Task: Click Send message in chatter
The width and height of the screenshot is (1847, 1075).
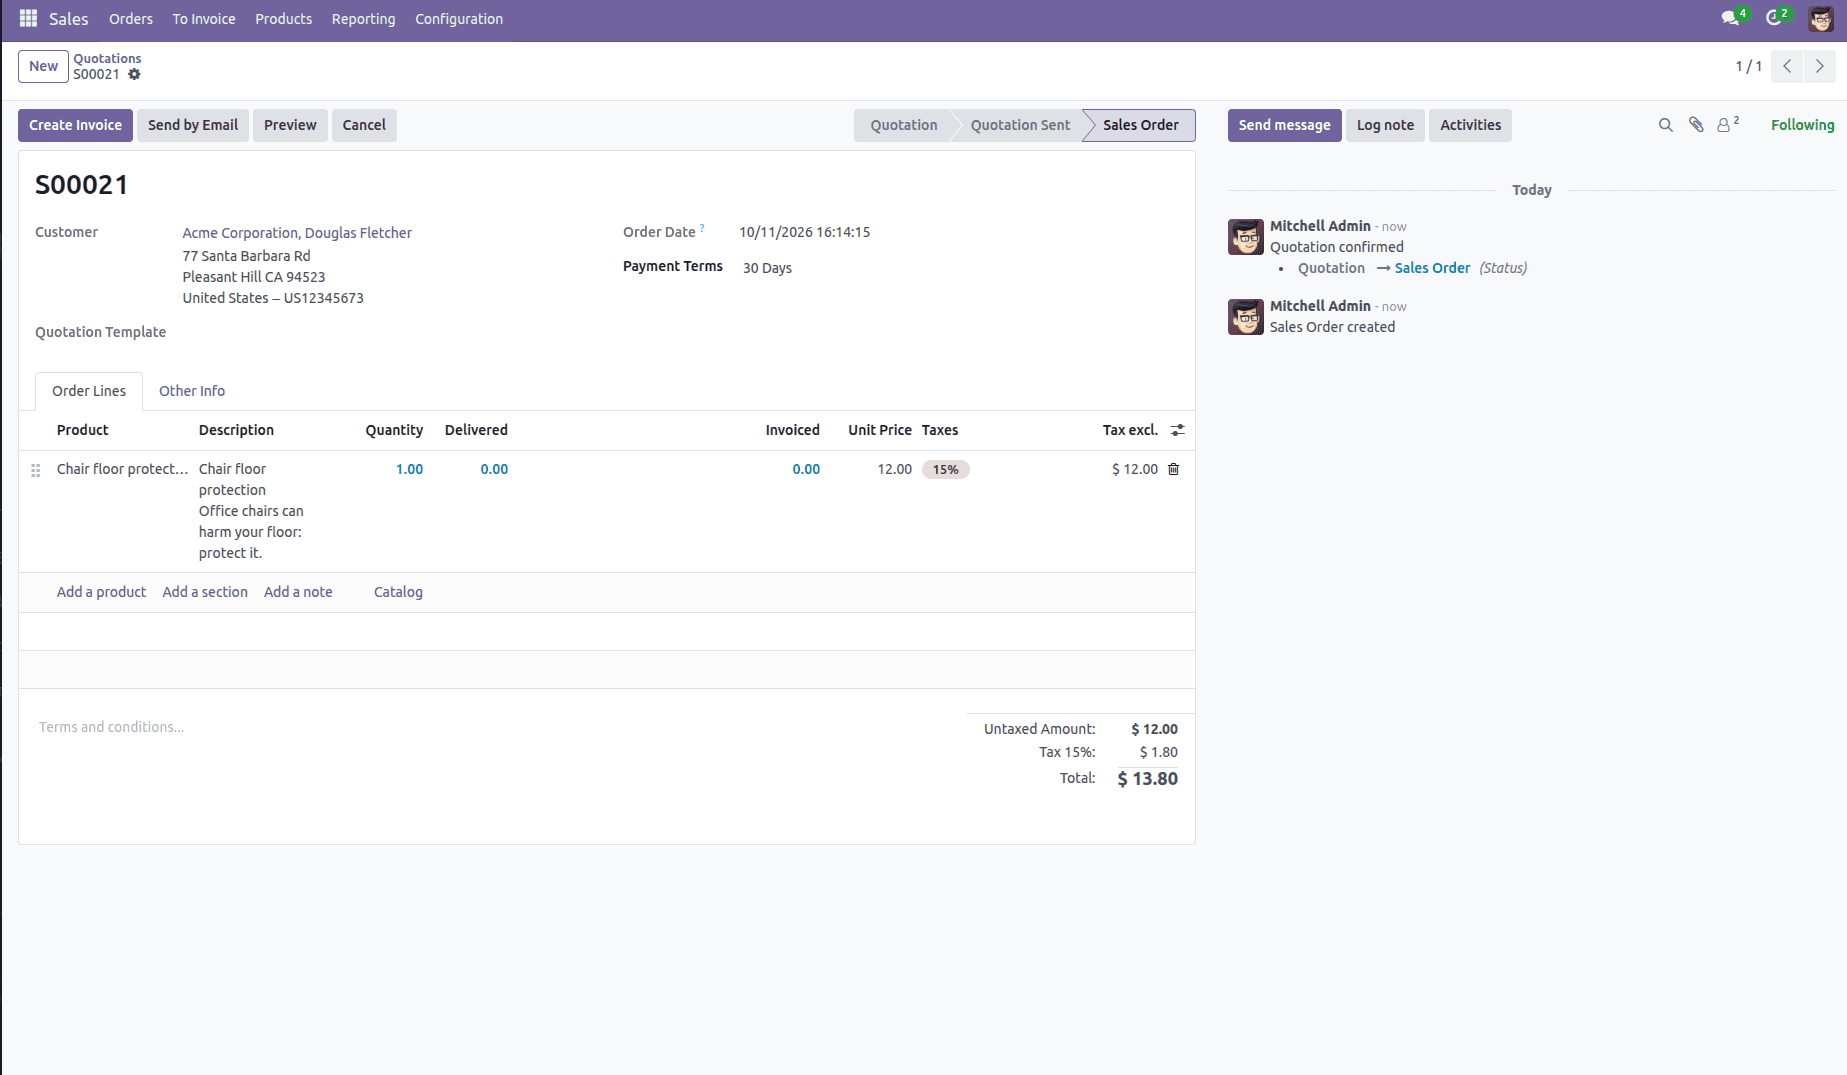Action: pyautogui.click(x=1284, y=125)
